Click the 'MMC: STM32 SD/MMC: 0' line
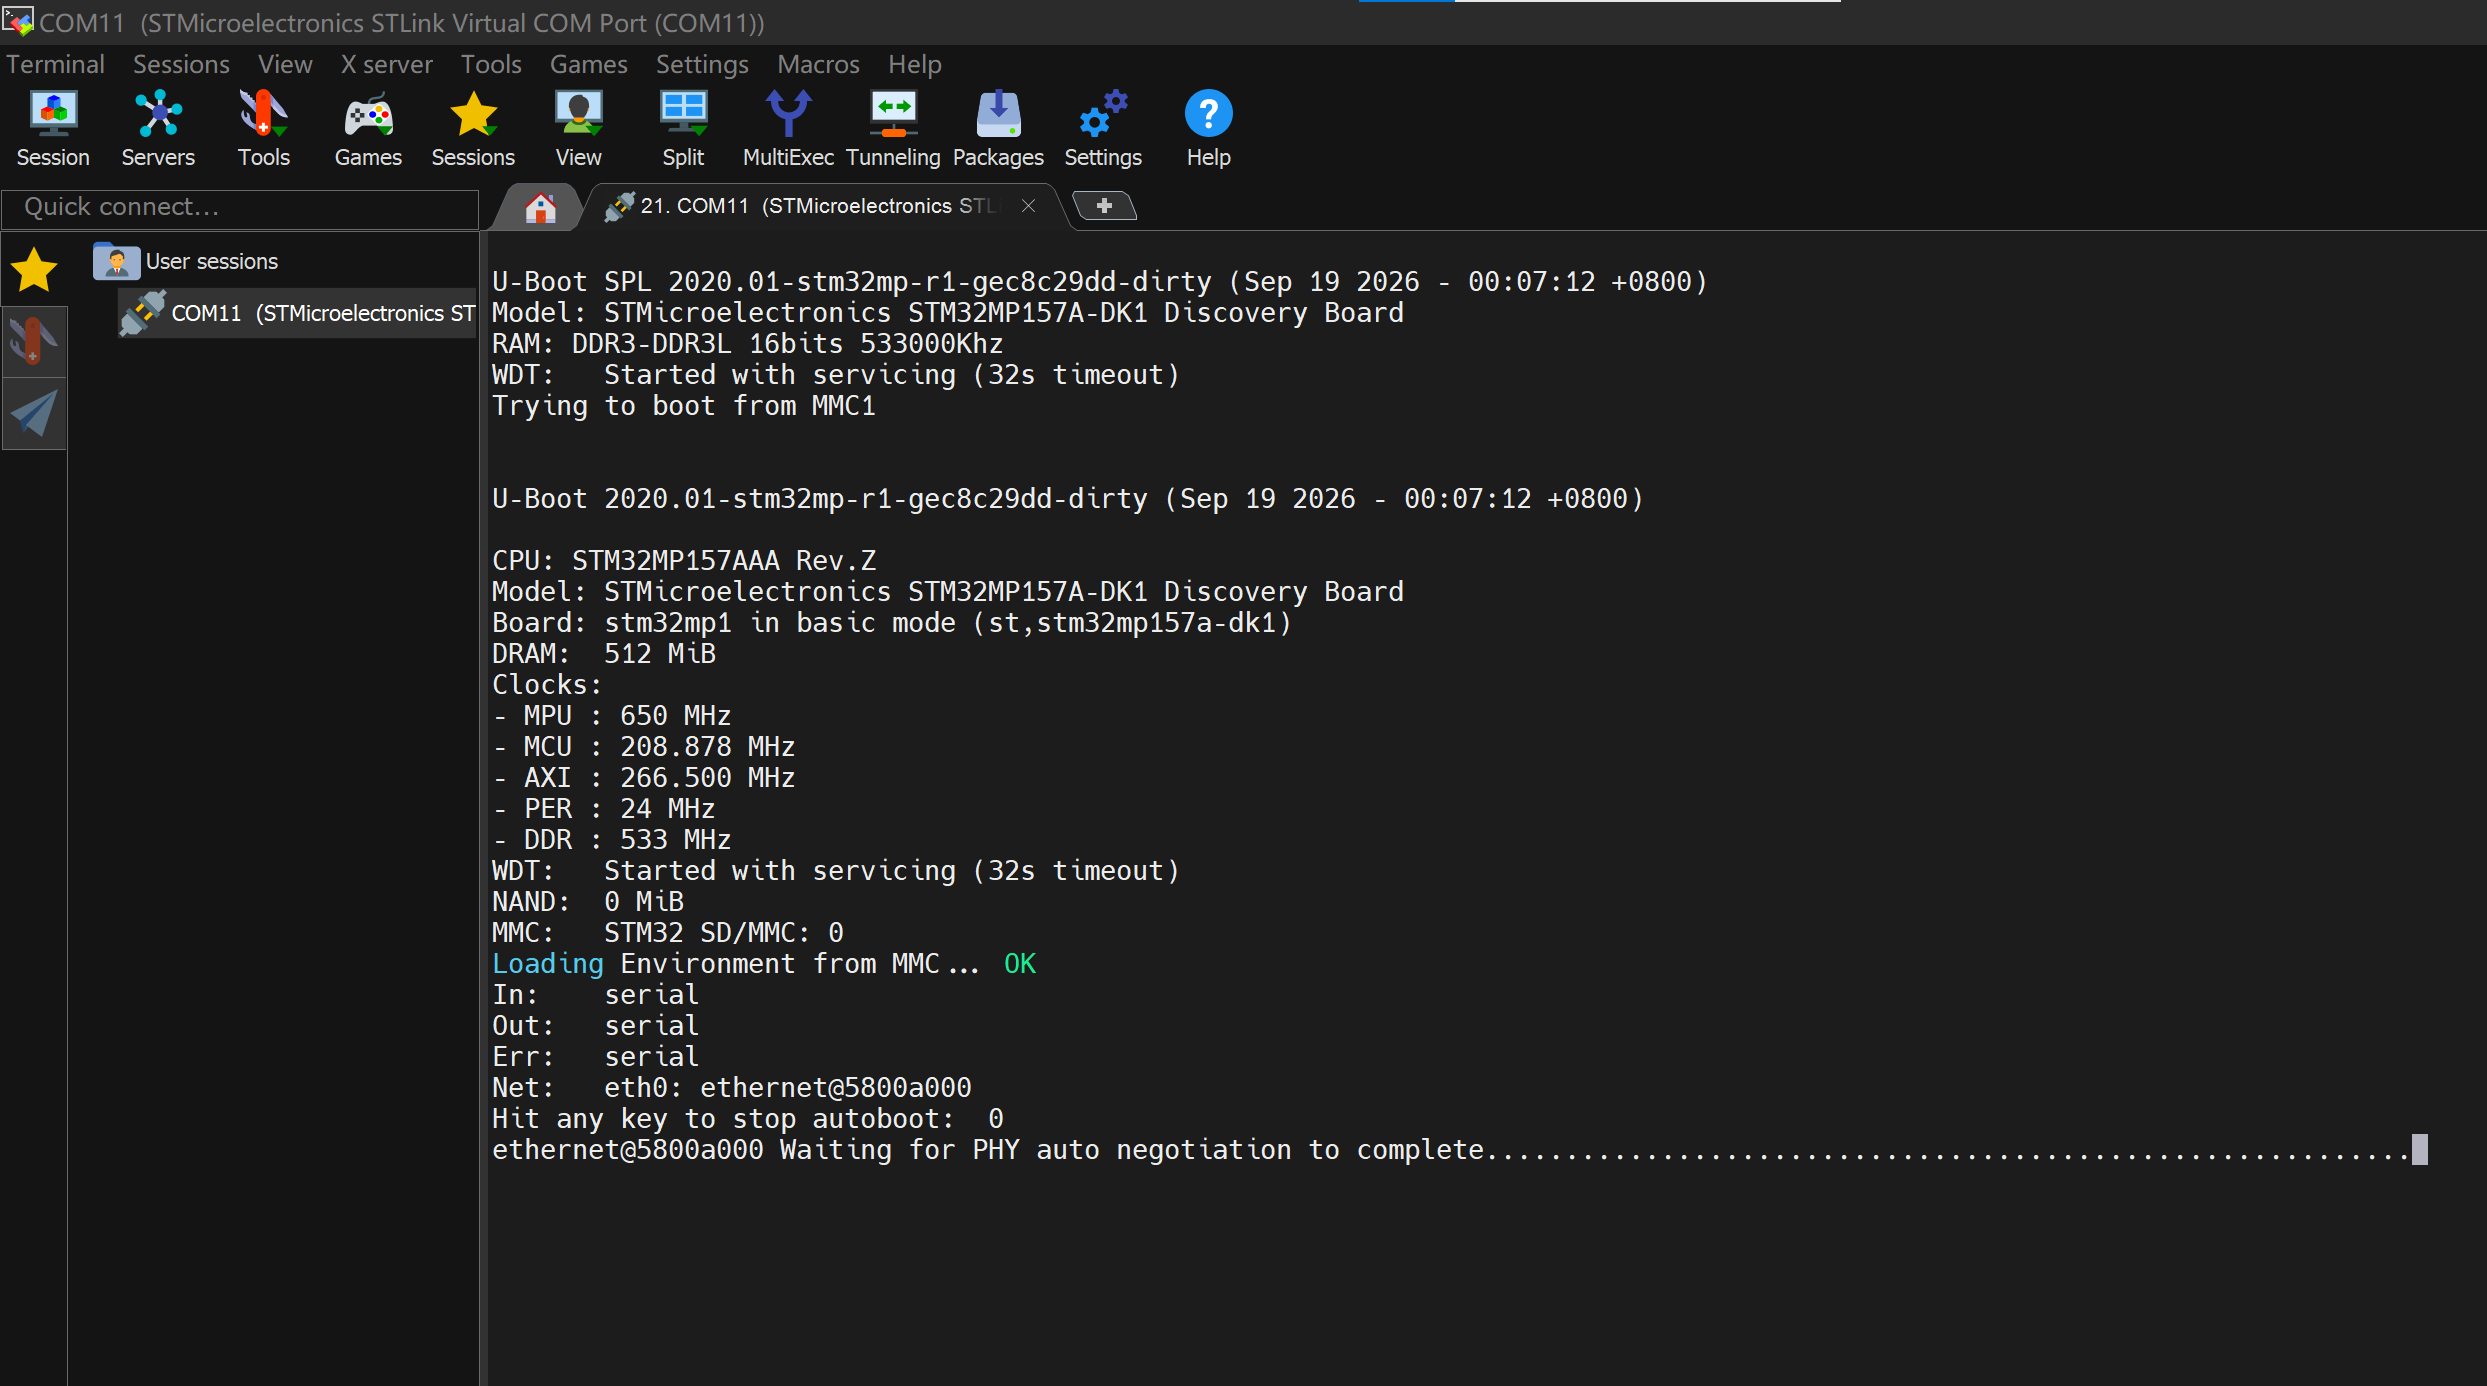Image resolution: width=2487 pixels, height=1386 pixels. (x=668, y=933)
